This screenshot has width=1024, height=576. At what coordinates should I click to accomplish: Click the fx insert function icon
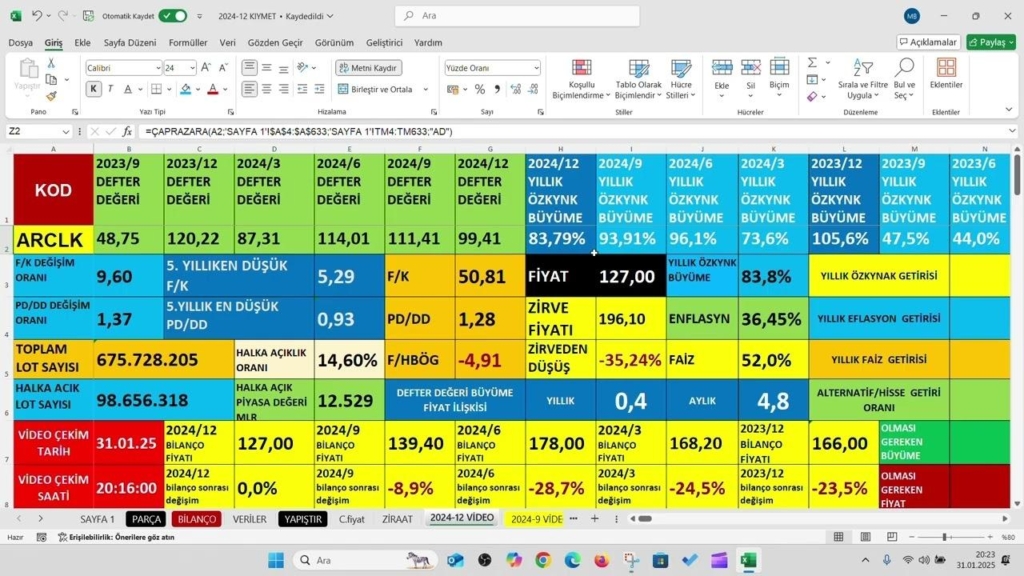point(127,131)
